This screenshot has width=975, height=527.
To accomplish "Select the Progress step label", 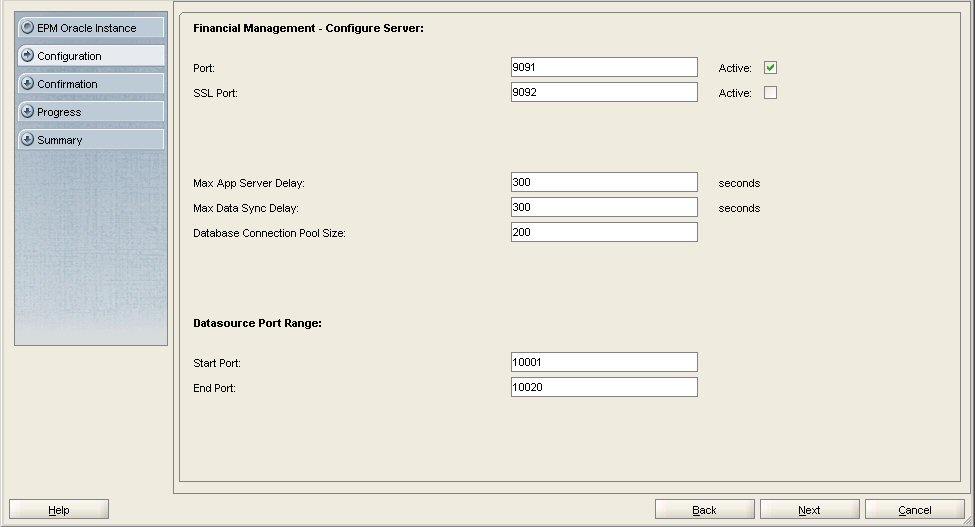I will click(x=59, y=112).
